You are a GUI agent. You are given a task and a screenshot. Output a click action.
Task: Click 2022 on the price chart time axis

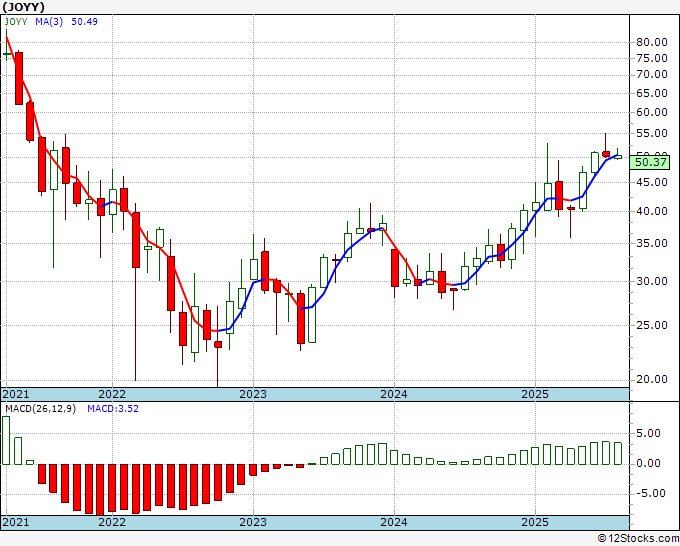point(112,394)
